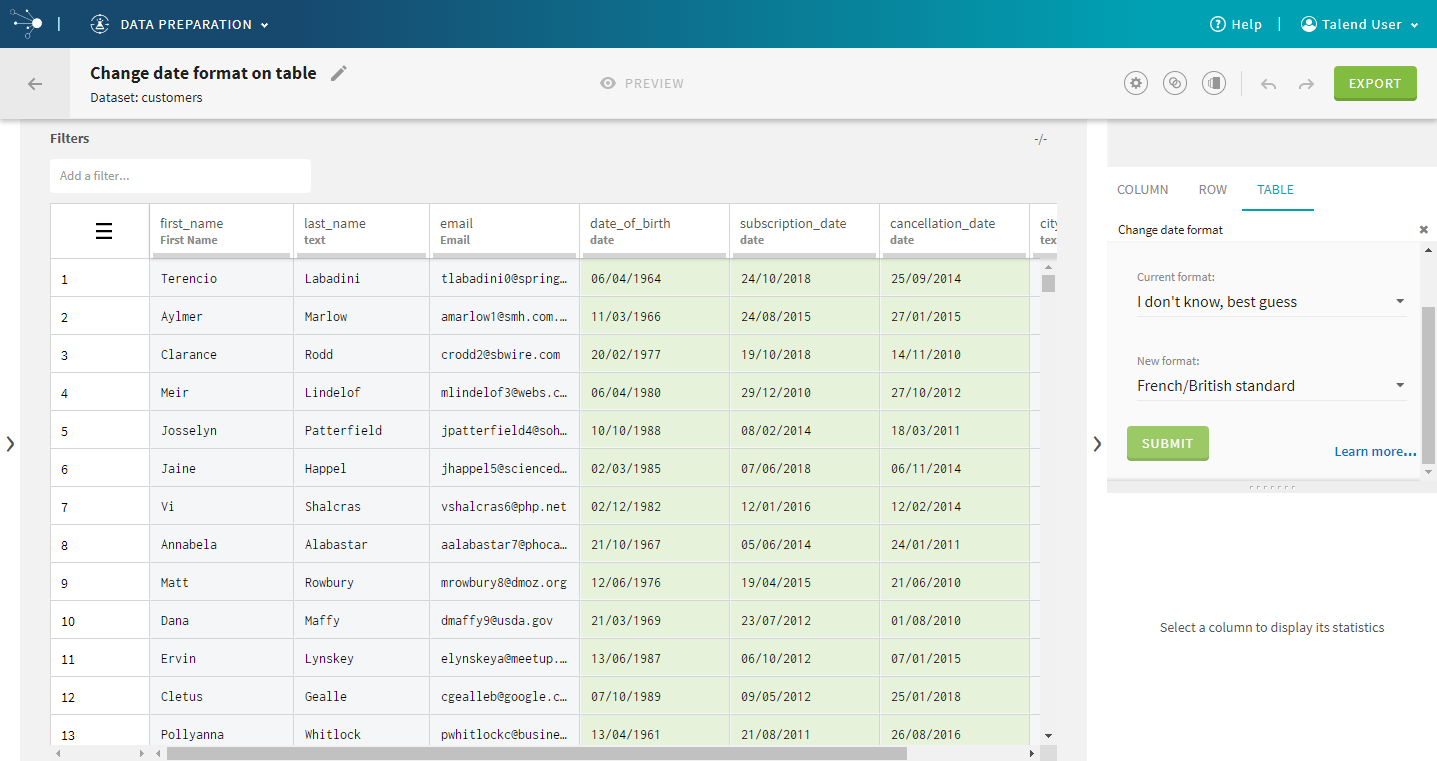Click the Talend logo icon
The image size is (1437, 761).
coord(27,24)
